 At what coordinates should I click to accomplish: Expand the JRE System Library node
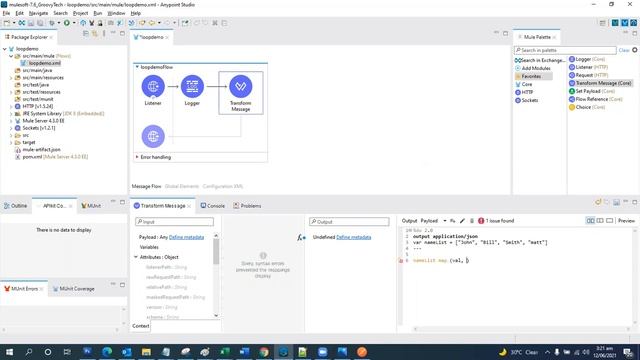coord(11,113)
